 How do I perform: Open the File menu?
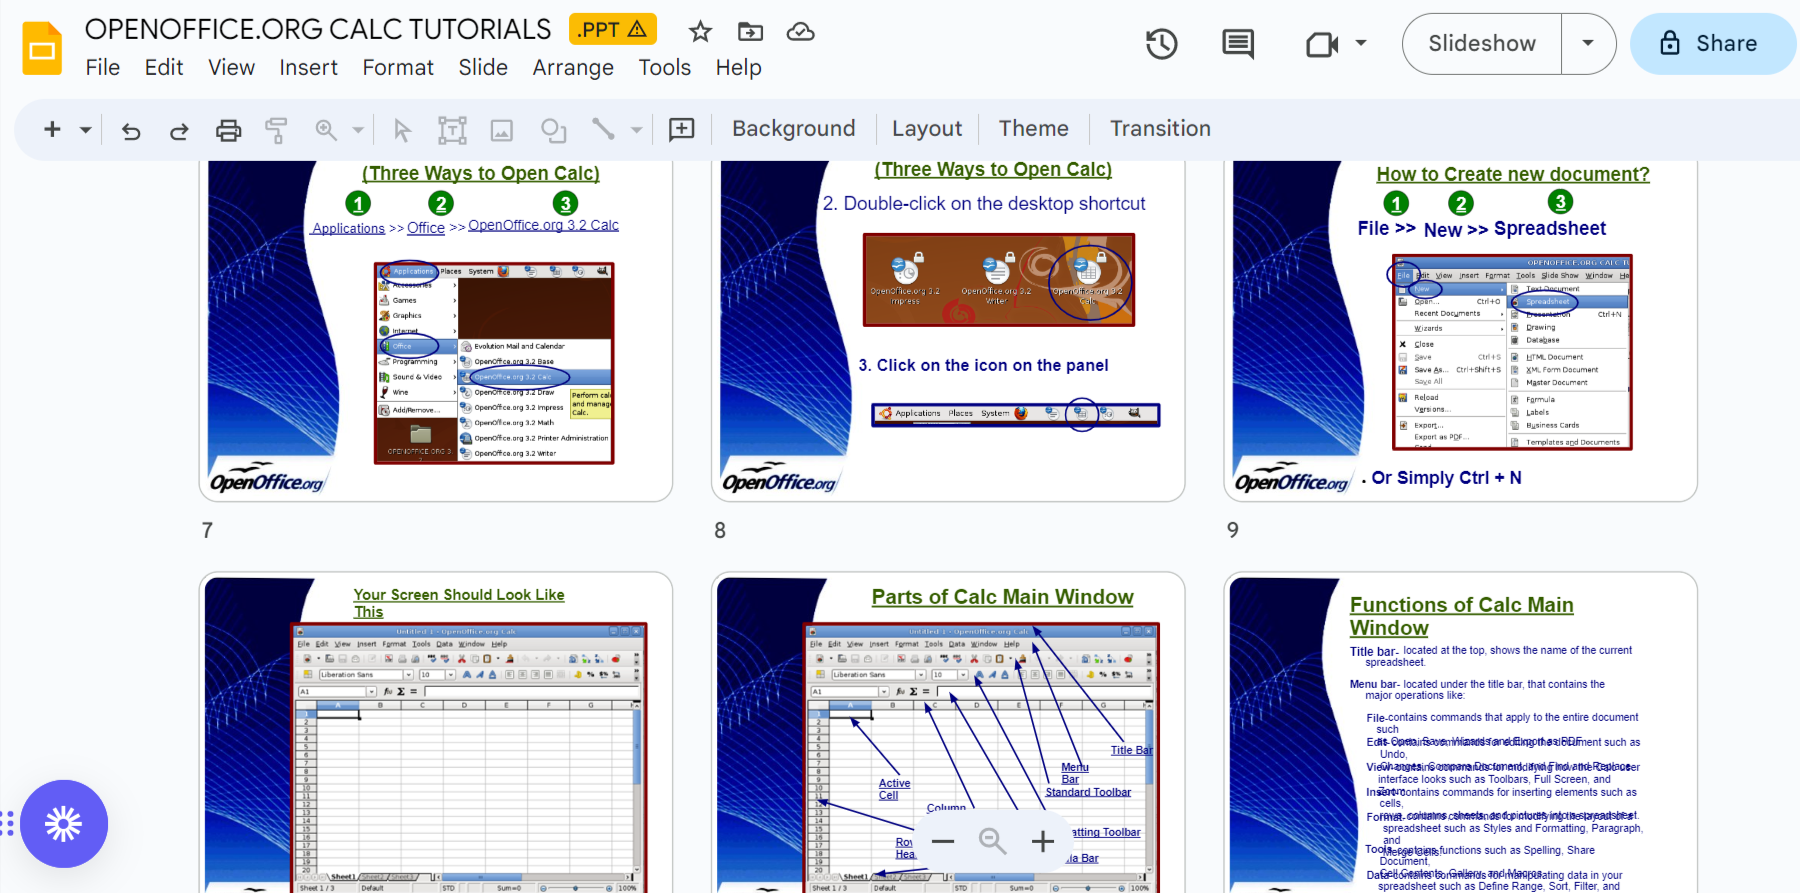point(103,68)
